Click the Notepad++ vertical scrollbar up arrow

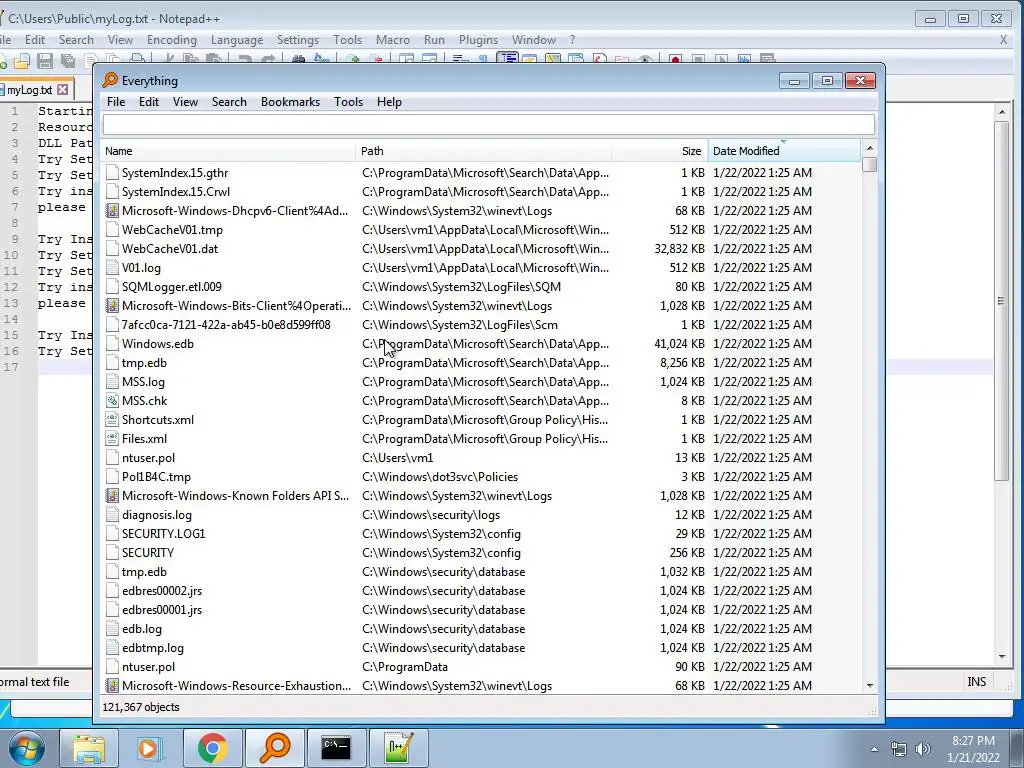coord(1002,112)
